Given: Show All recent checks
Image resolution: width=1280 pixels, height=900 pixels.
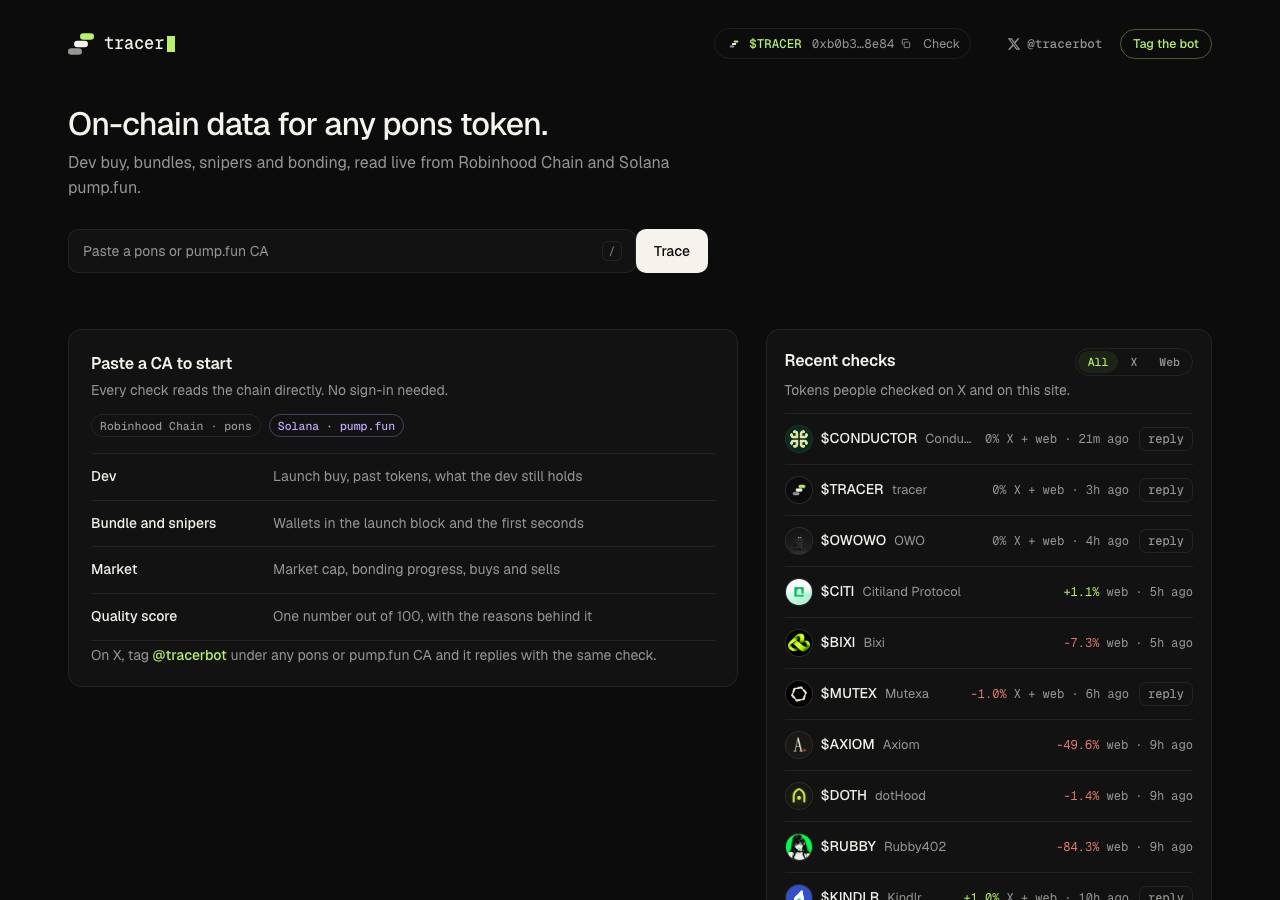Looking at the screenshot, I should pos(1098,362).
